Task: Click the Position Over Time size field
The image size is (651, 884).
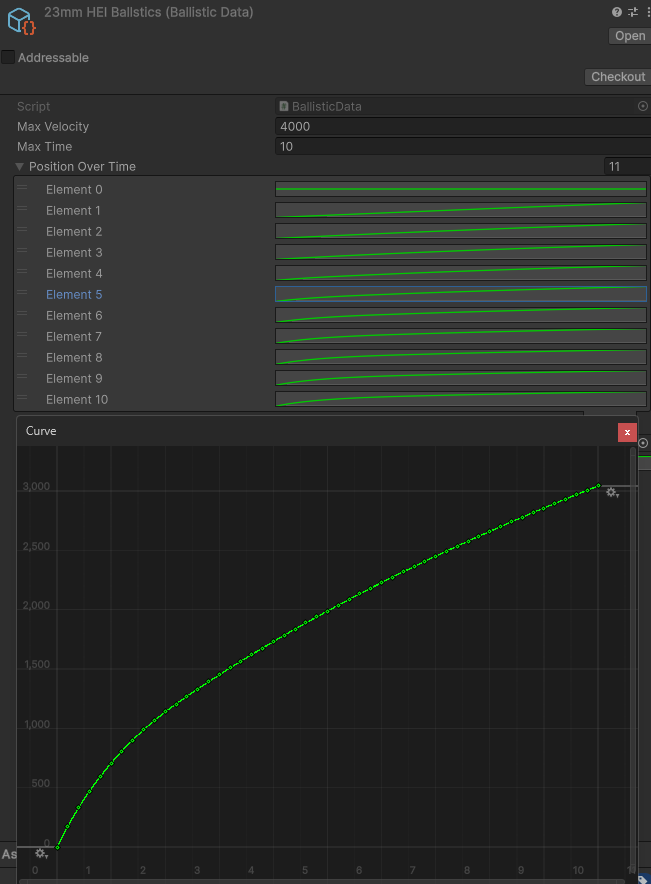Action: 626,167
